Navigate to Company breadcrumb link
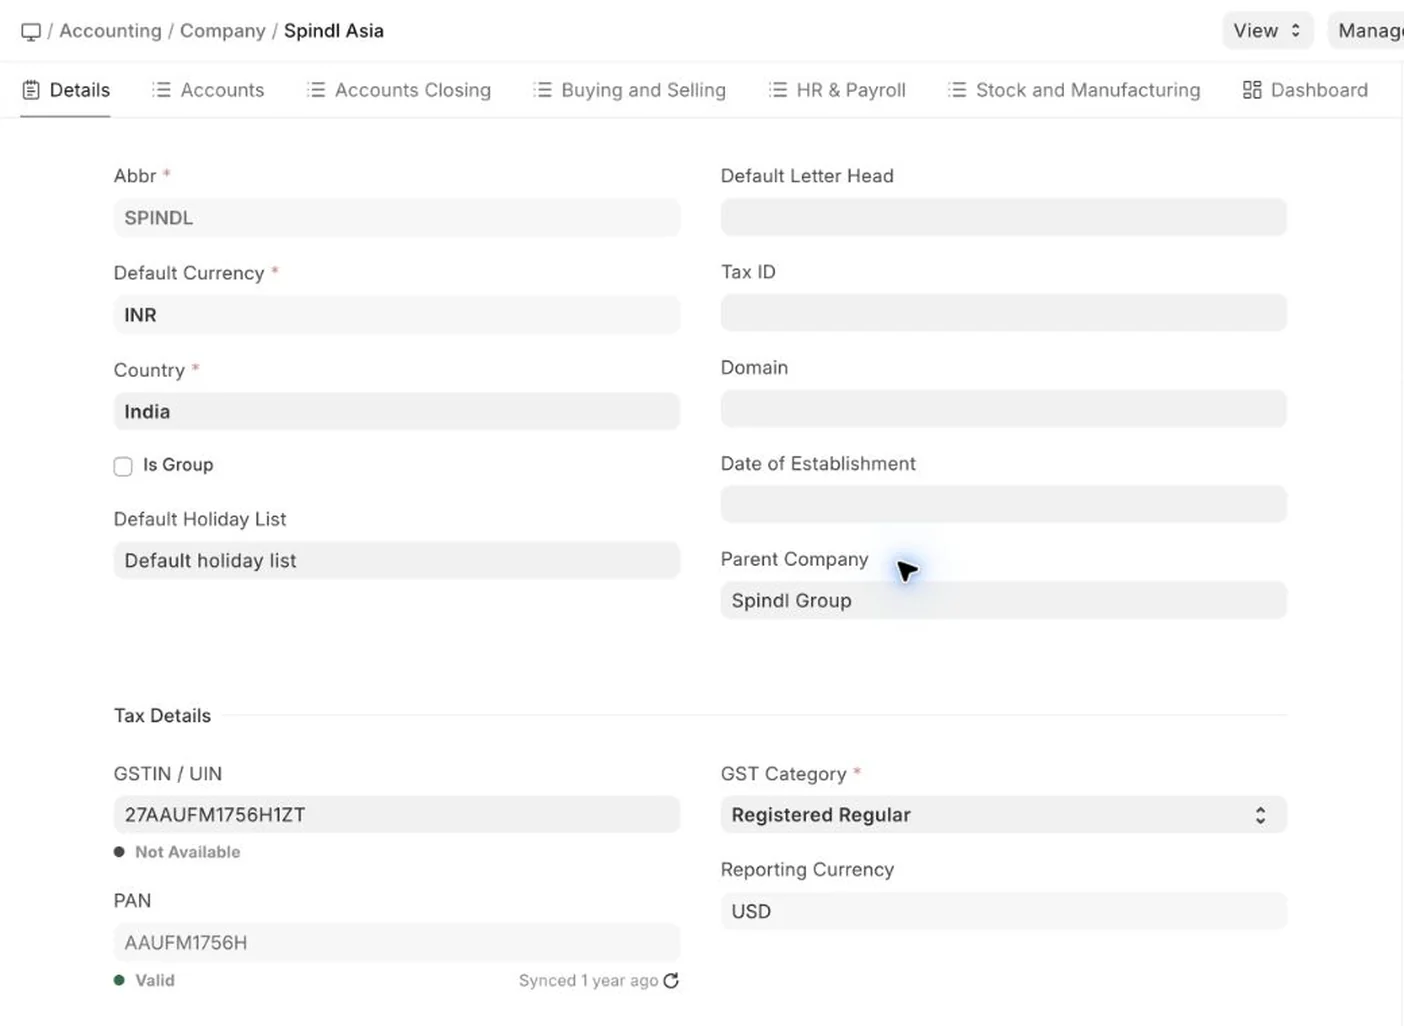Screen dimensions: 1404x1026 223,31
